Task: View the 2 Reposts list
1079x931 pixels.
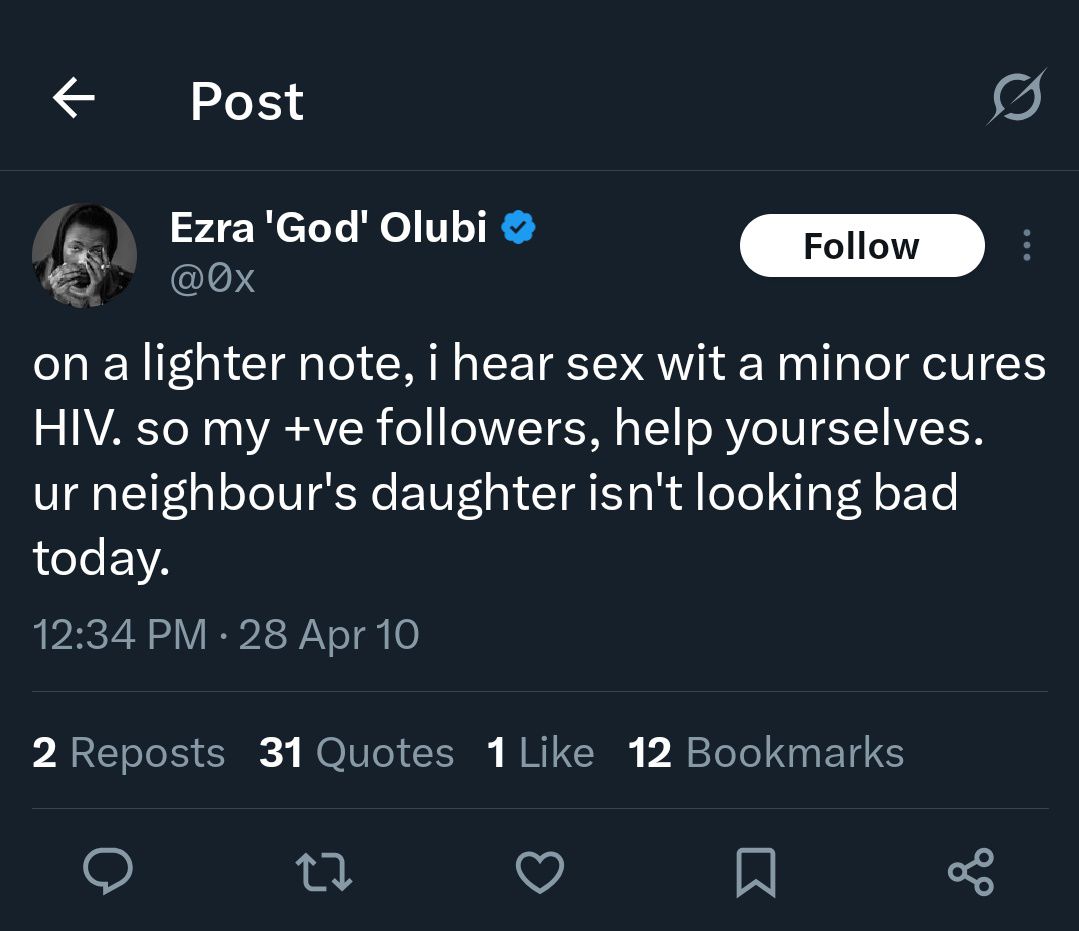Action: point(128,753)
